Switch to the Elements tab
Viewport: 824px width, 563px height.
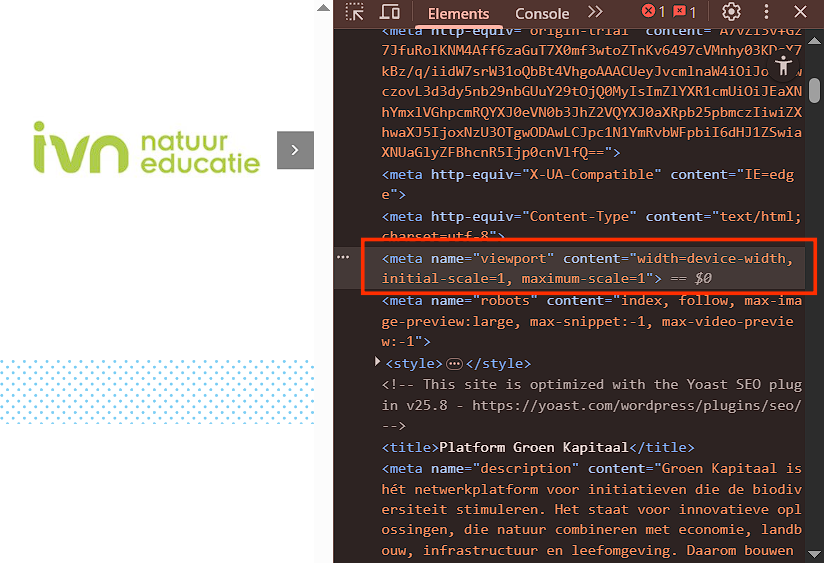(458, 14)
